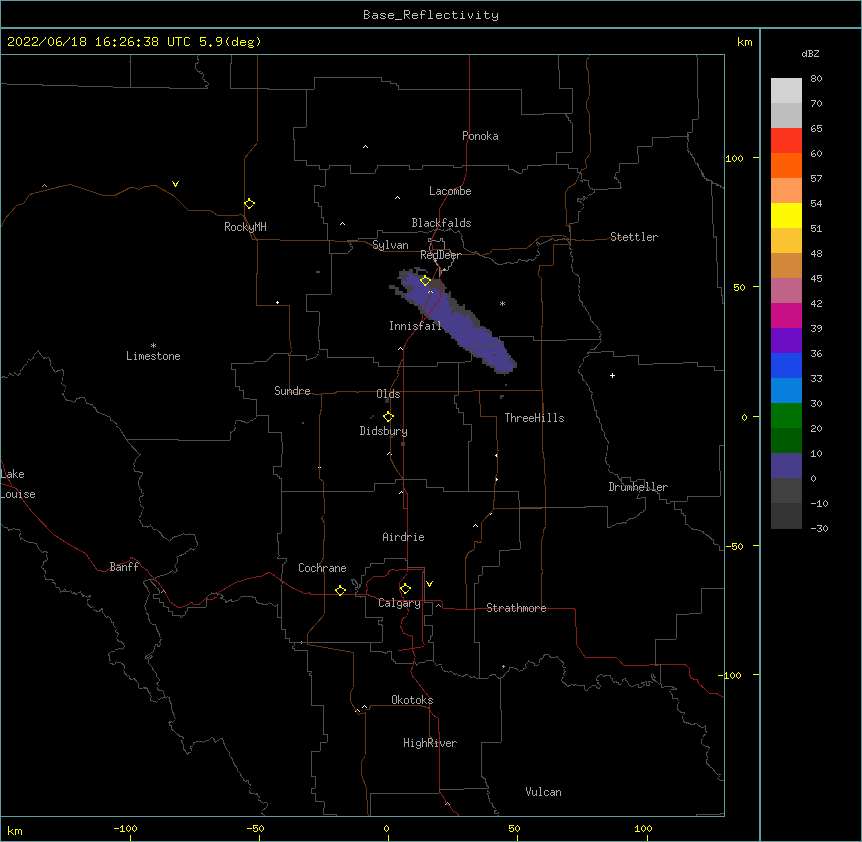Click the 50 tick on the bottom axis

pos(514,829)
